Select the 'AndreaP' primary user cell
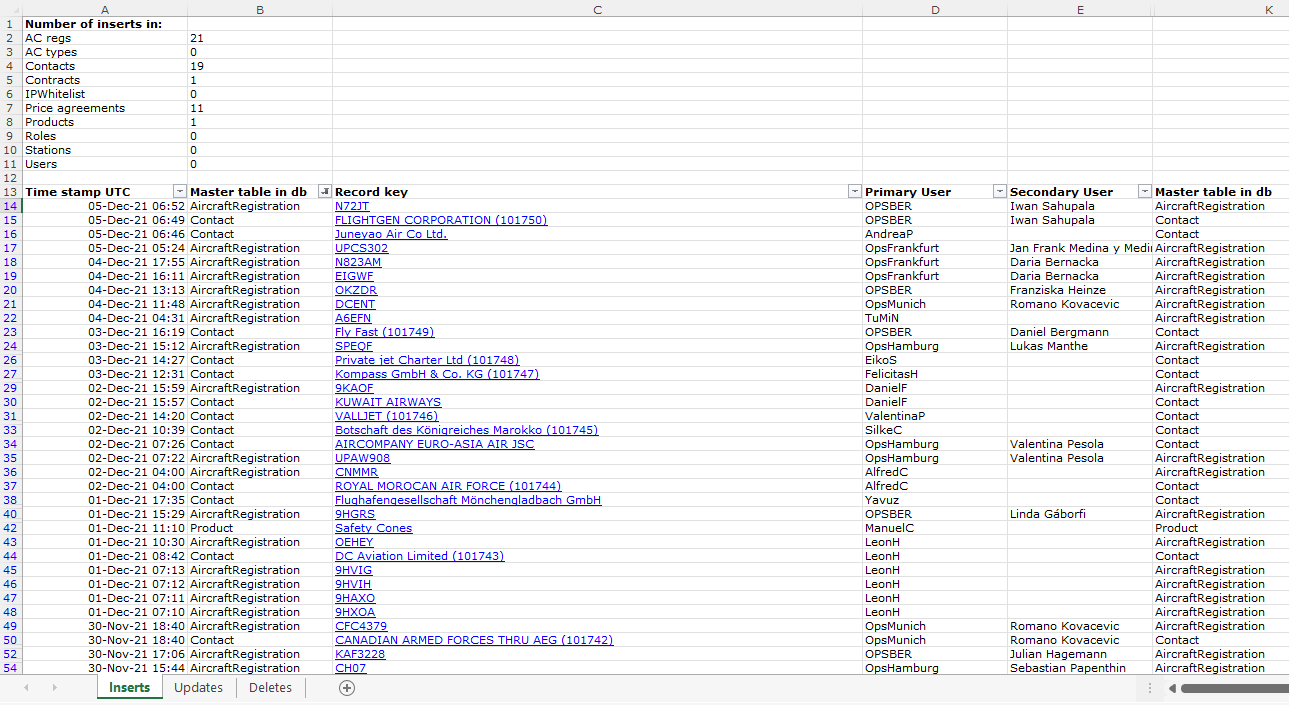The image size is (1289, 705). pyautogui.click(x=935, y=234)
